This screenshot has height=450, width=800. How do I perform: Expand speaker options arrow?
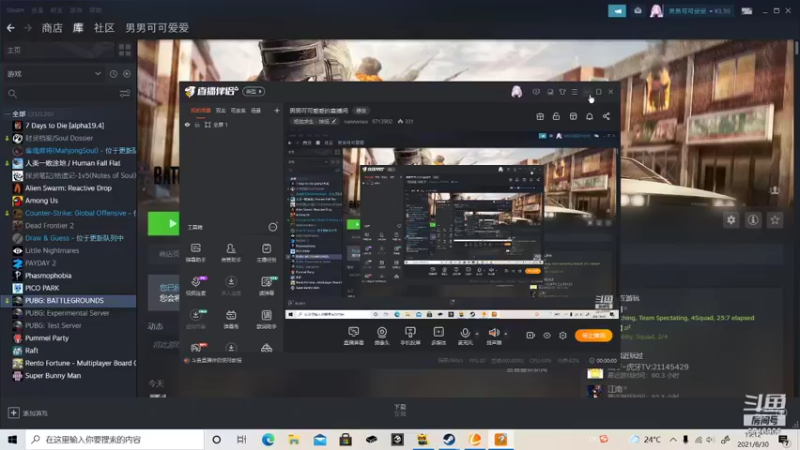506,335
